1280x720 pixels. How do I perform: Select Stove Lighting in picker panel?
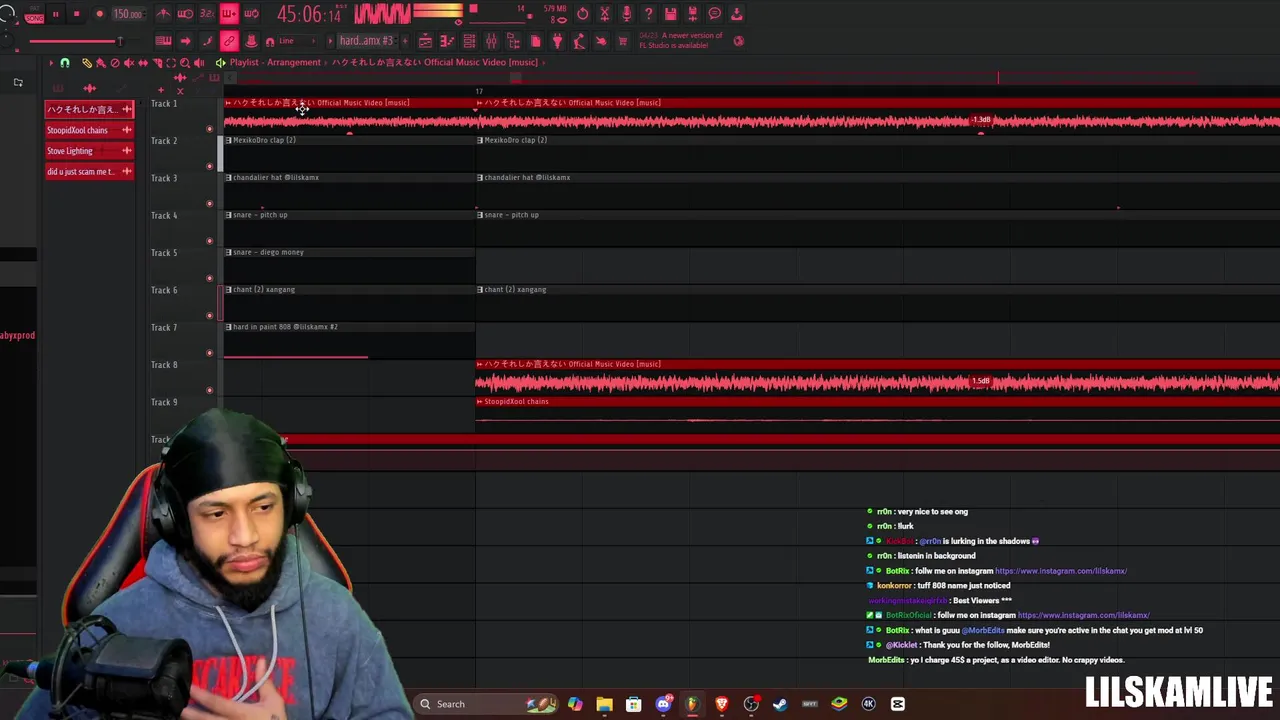[88, 151]
